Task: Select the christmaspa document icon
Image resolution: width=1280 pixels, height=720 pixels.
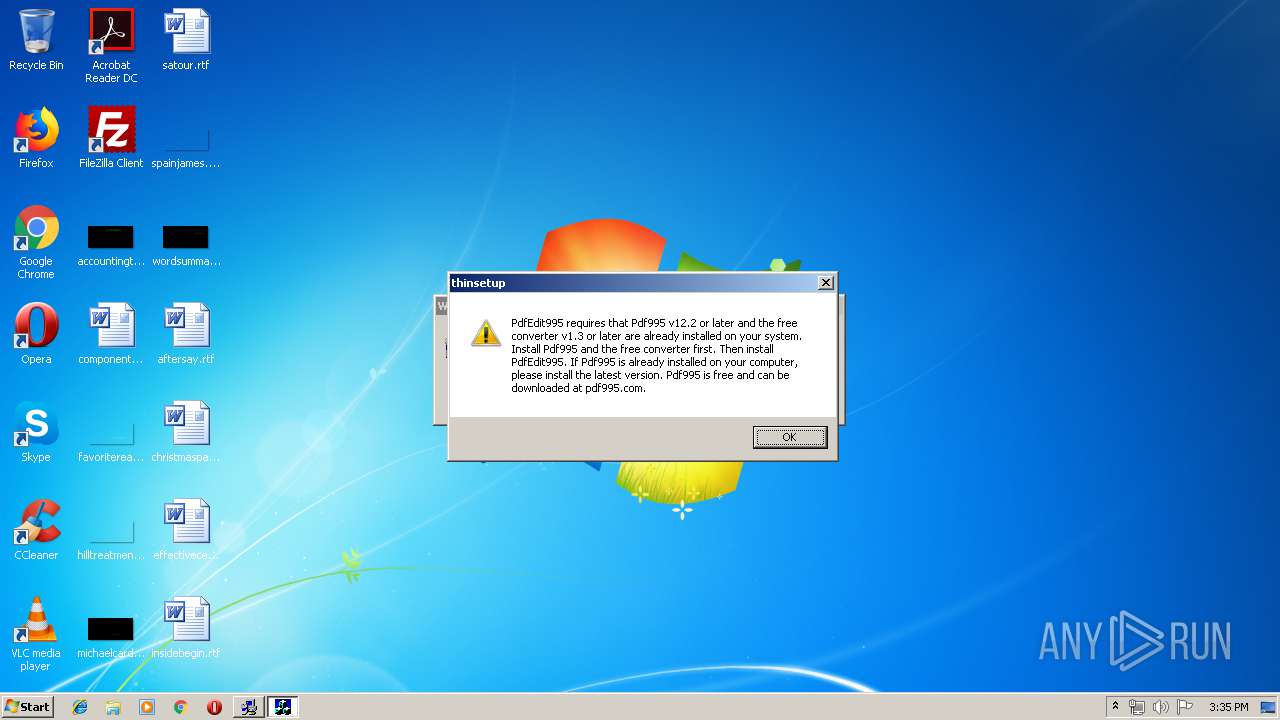Action: tap(186, 432)
